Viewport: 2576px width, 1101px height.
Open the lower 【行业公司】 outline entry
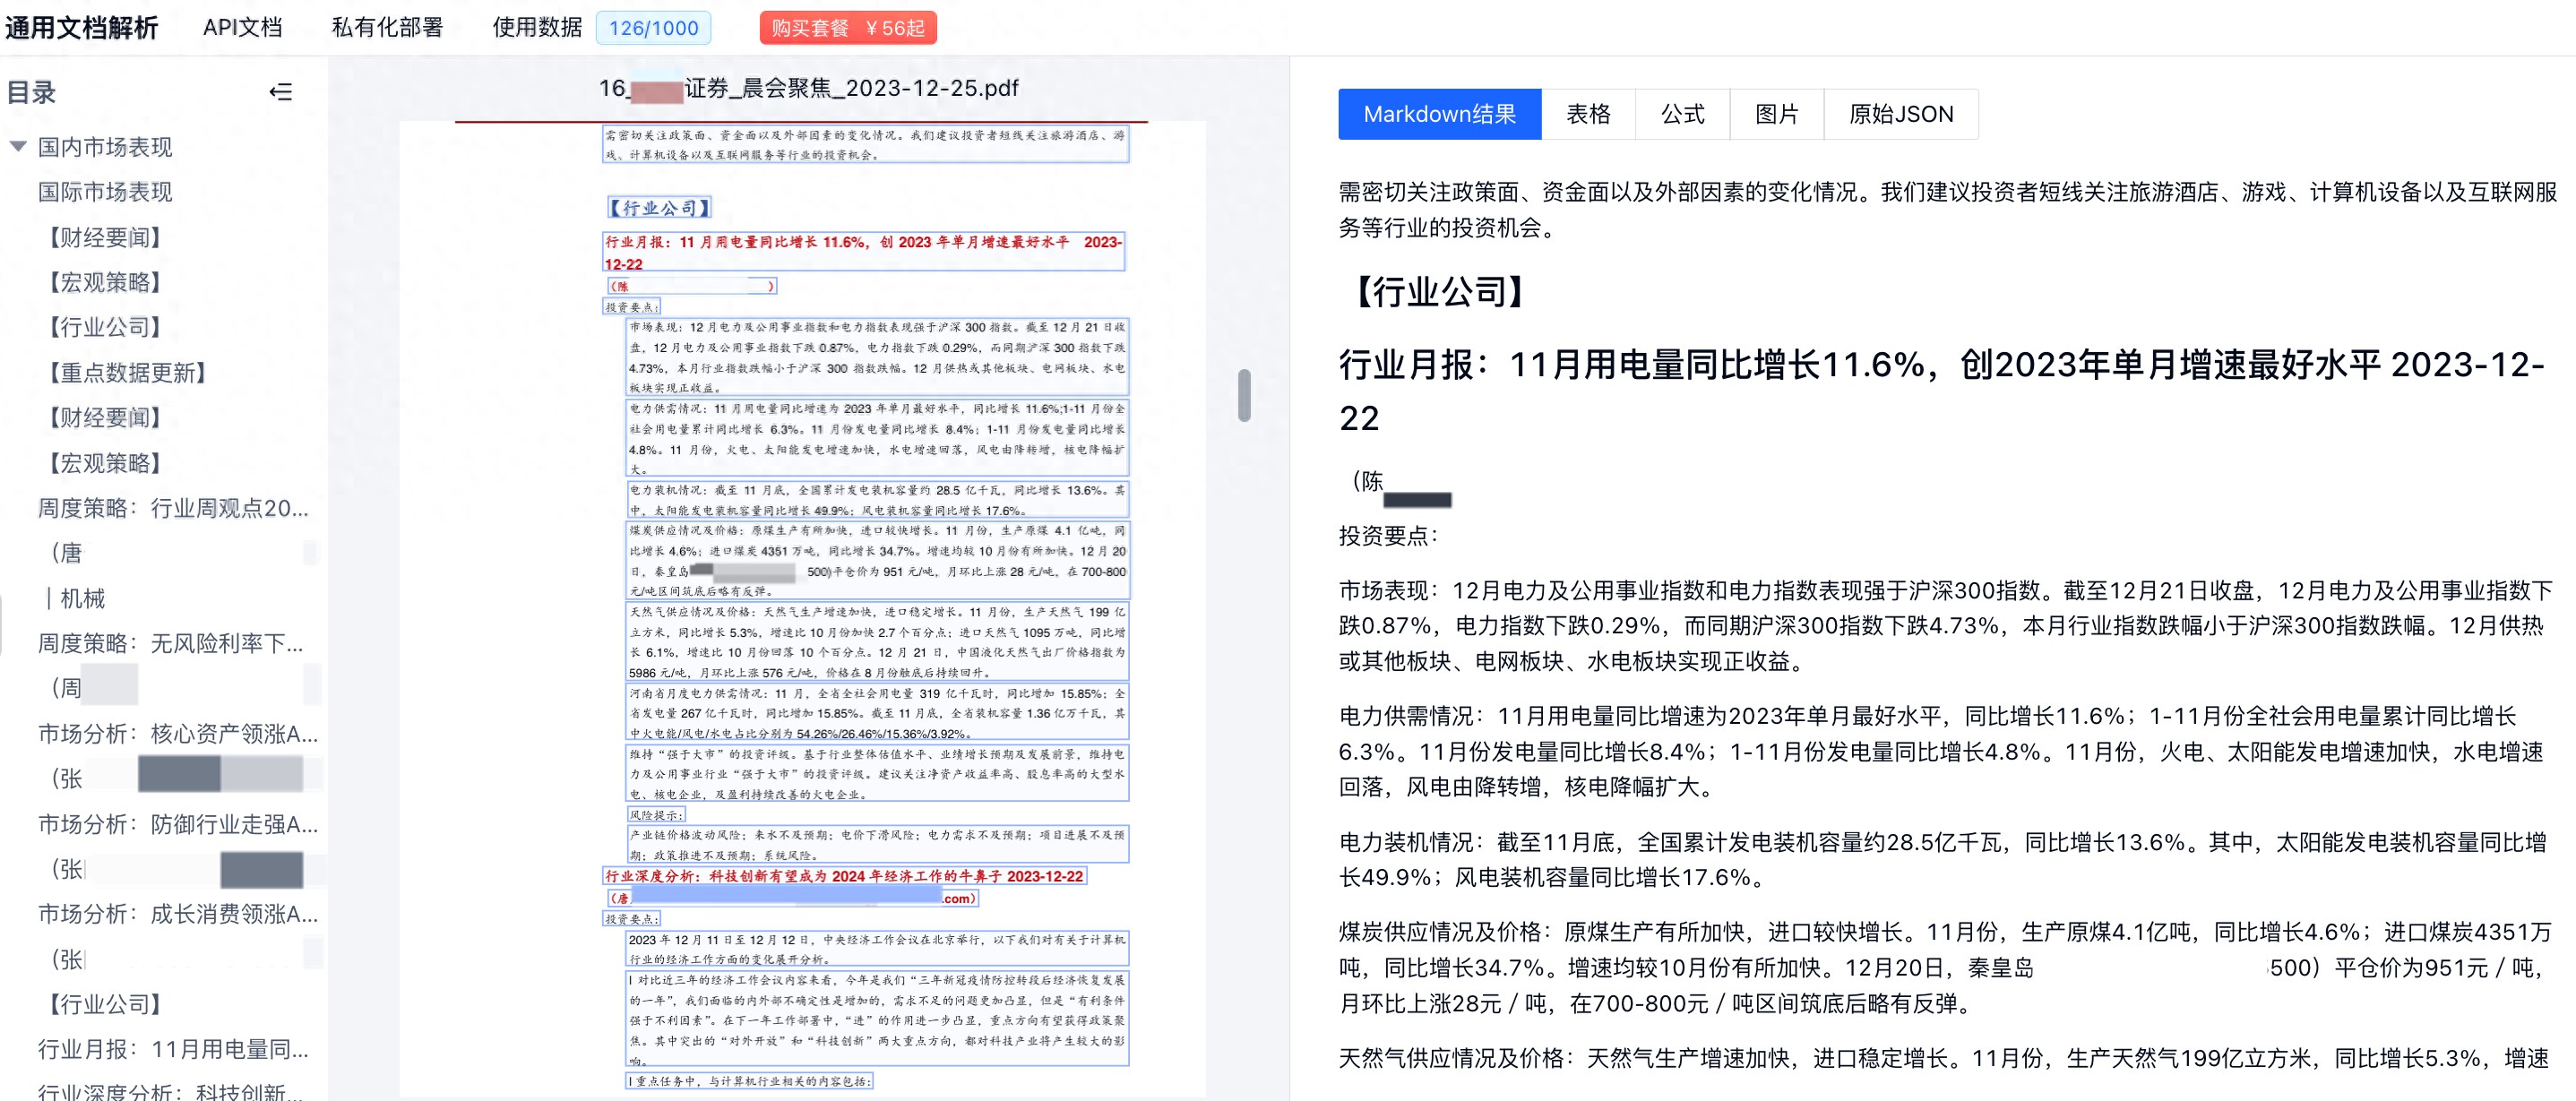coord(105,1004)
